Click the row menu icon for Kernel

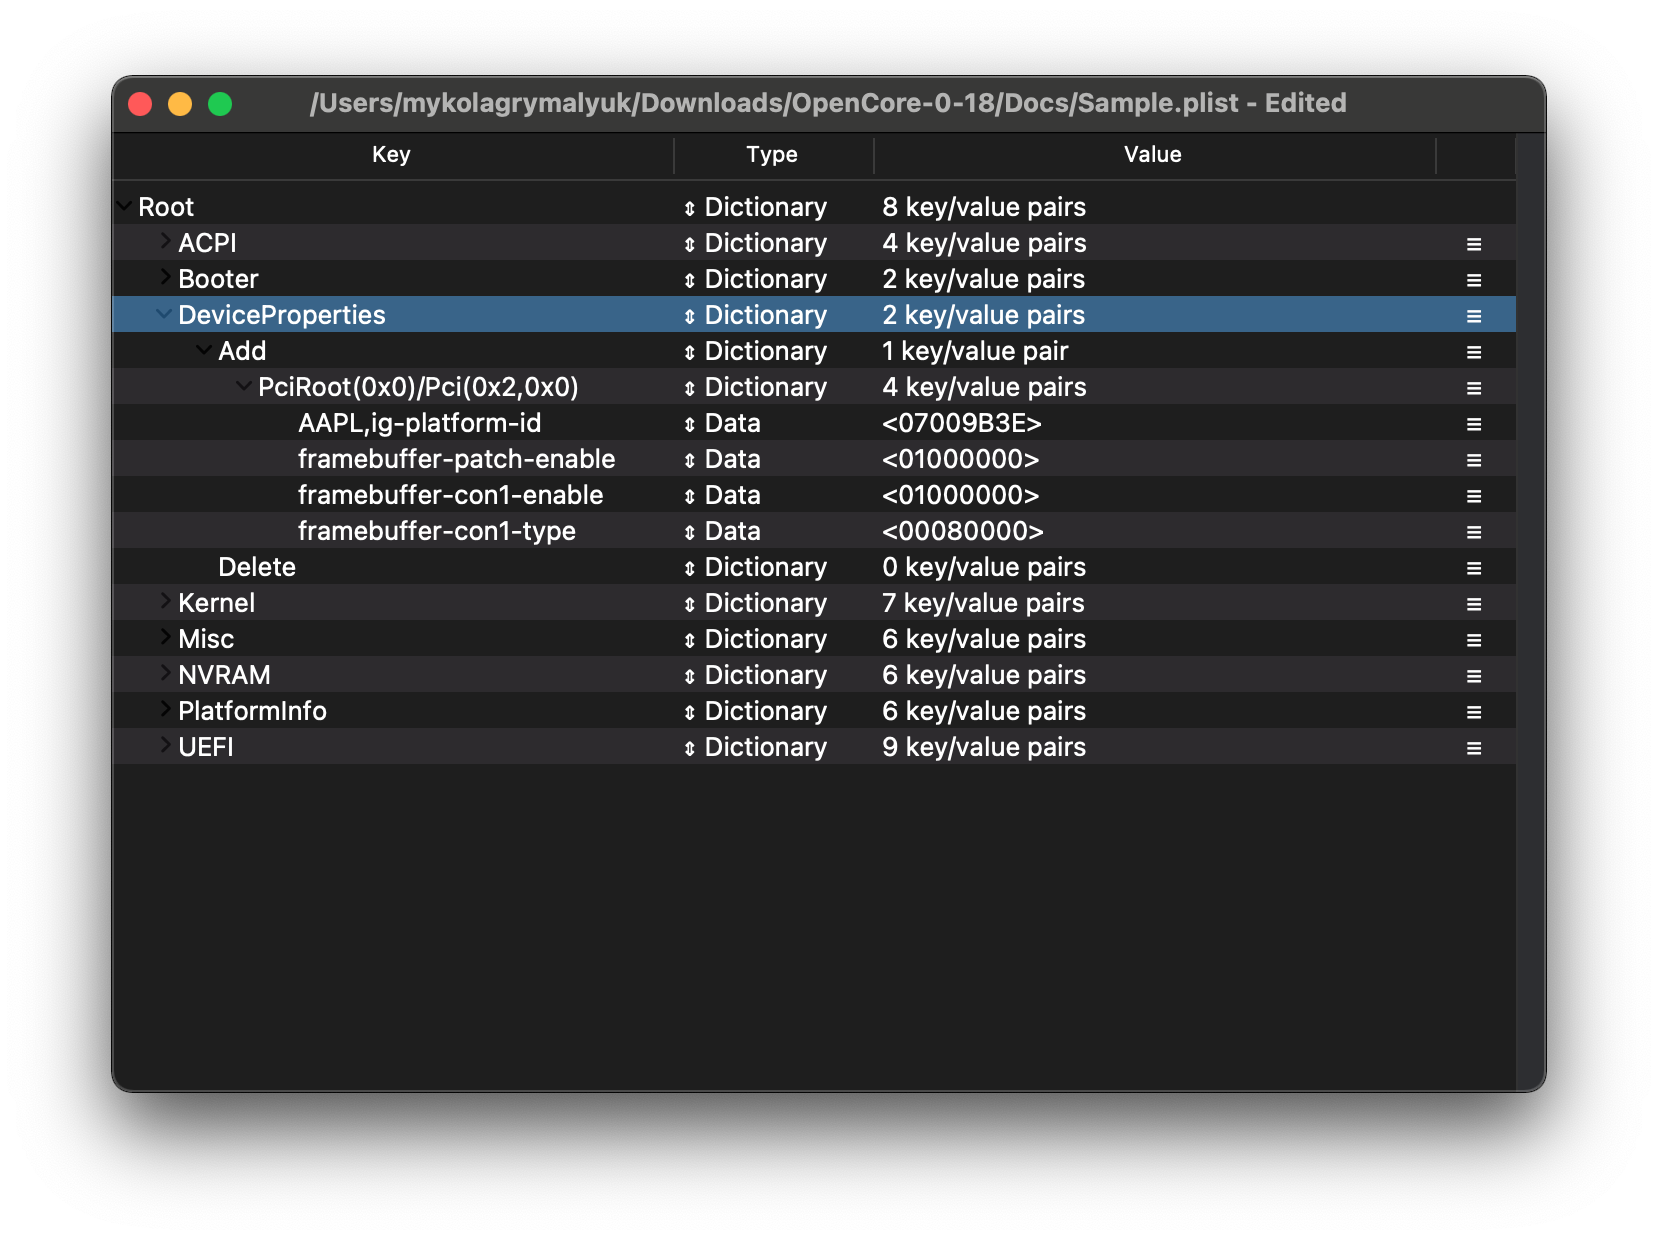[1473, 604]
